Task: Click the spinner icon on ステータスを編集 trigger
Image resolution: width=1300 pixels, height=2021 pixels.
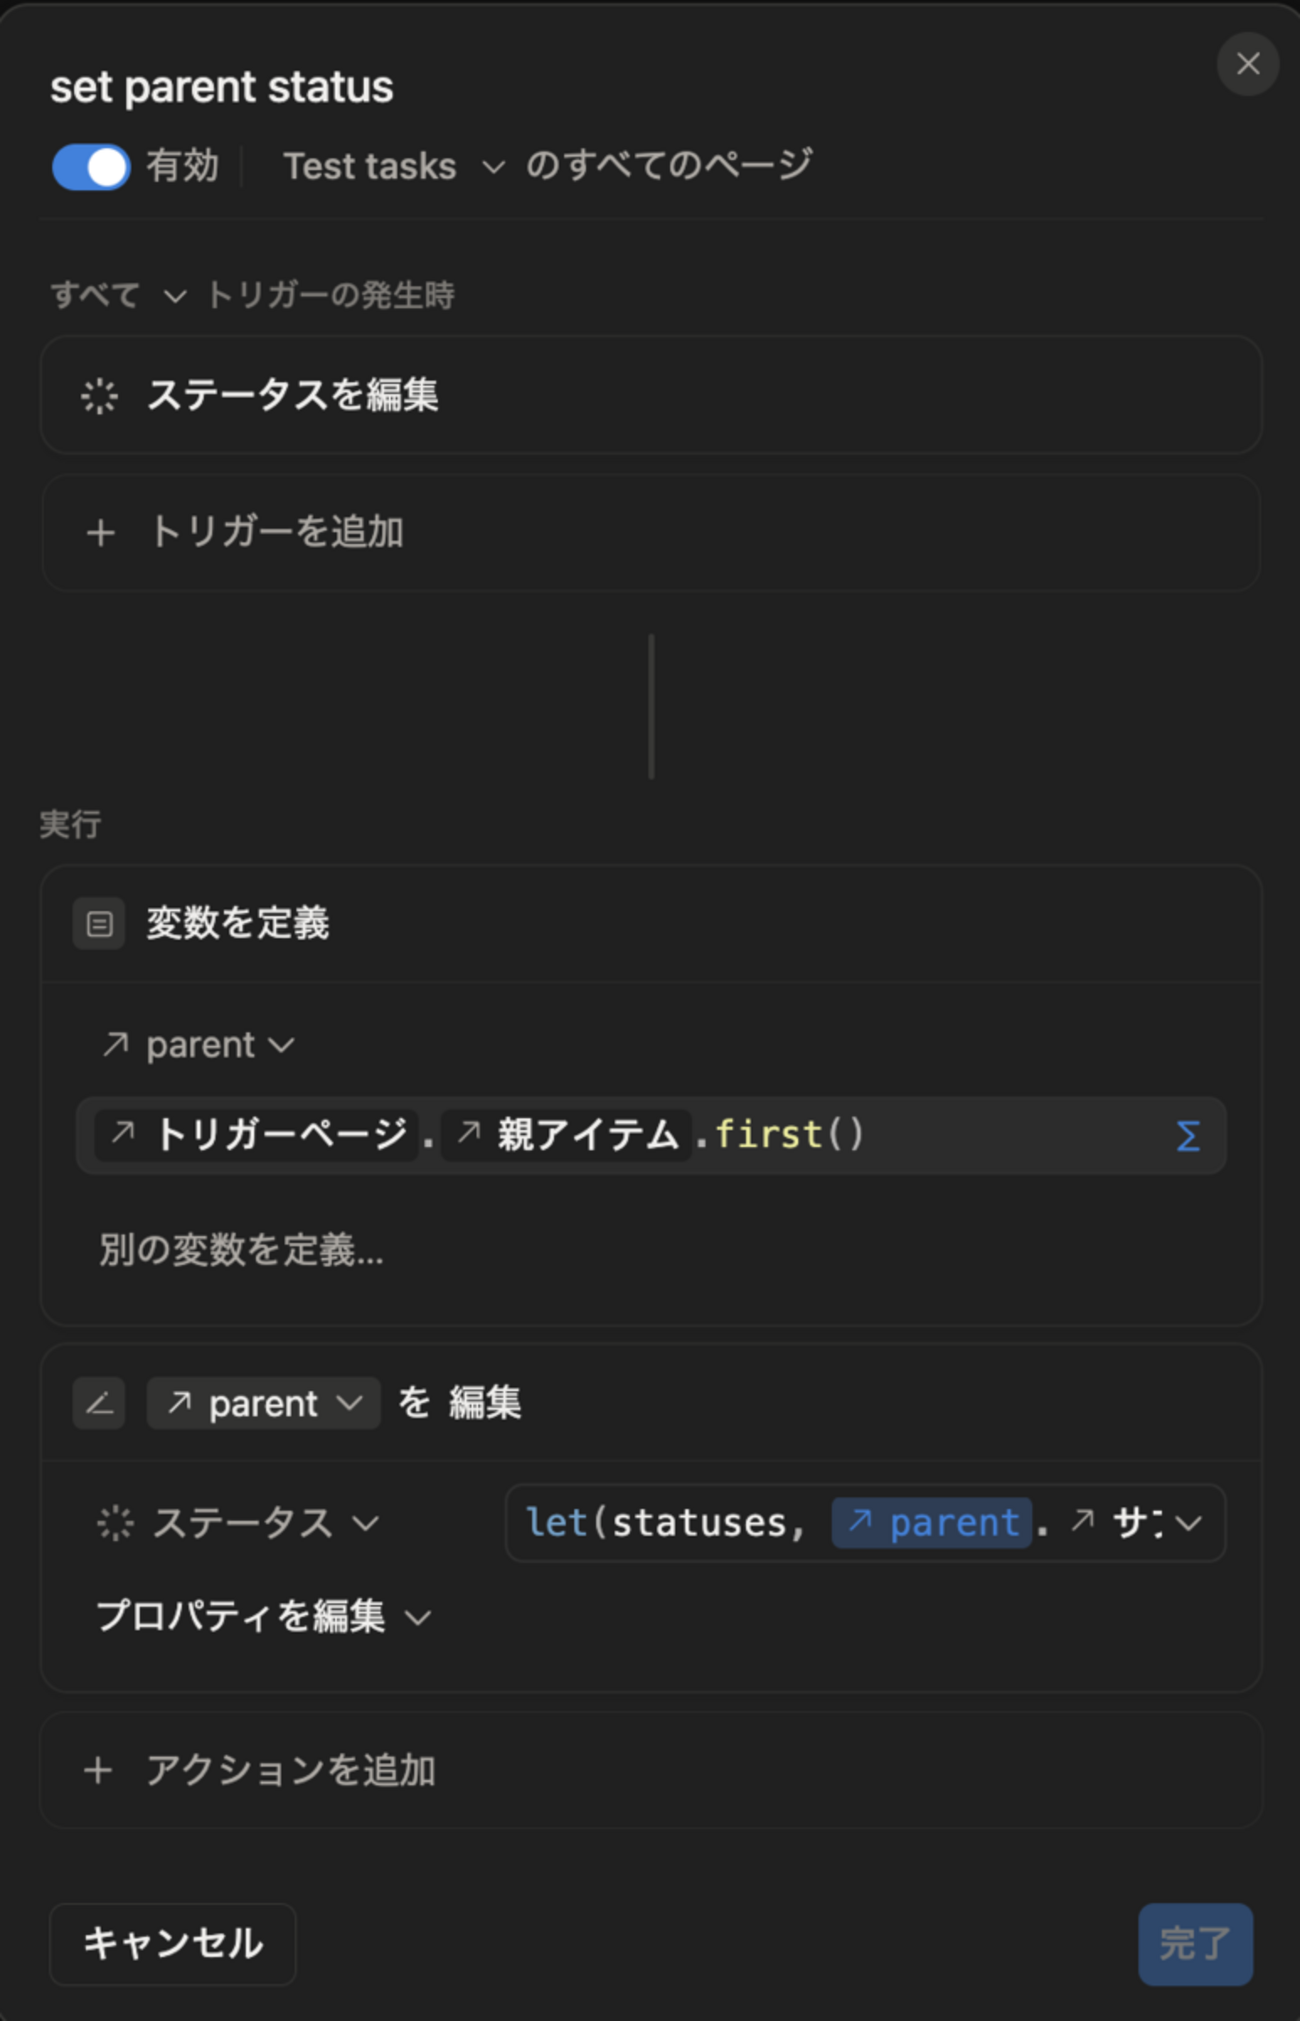Action: [x=101, y=396]
